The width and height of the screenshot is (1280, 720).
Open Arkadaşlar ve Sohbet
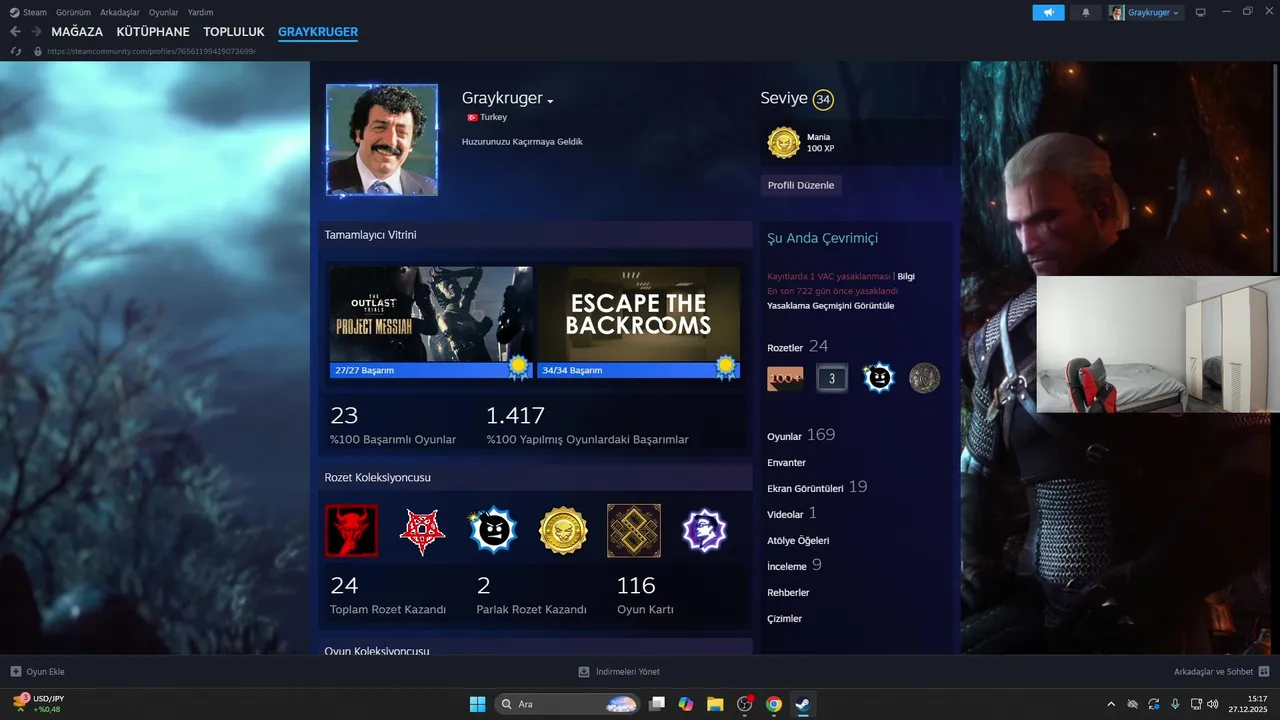1221,672
